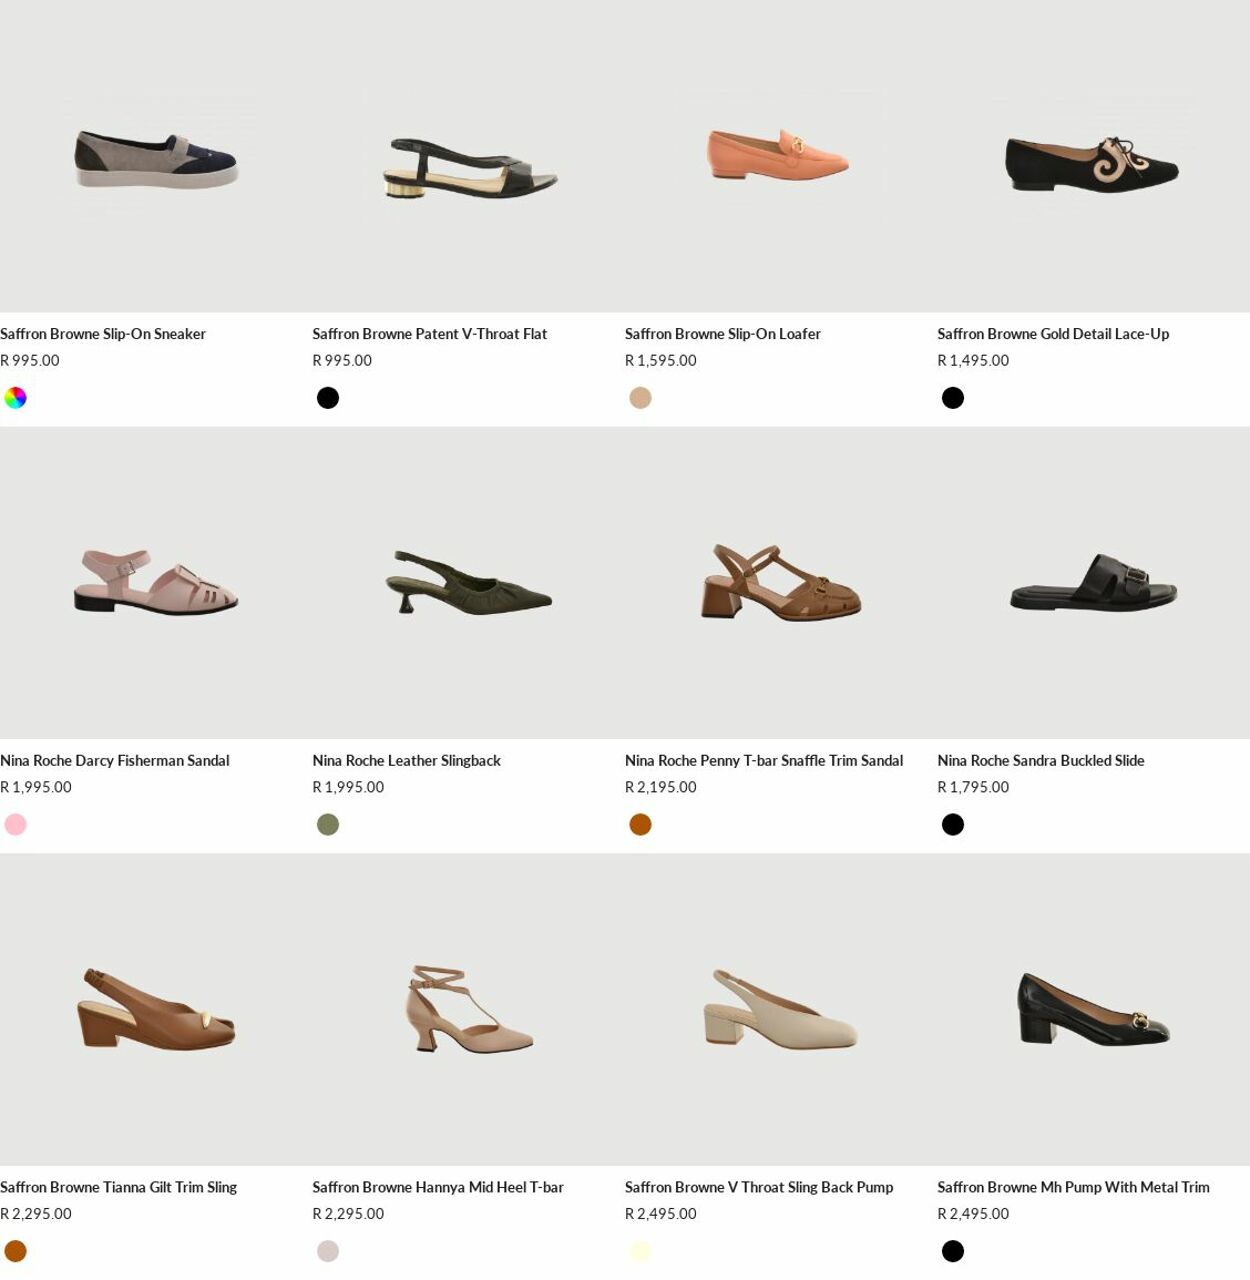Pick cream swatch for V Throat Sling Back Pump
Screen dimensions: 1250x1280
click(x=641, y=1251)
